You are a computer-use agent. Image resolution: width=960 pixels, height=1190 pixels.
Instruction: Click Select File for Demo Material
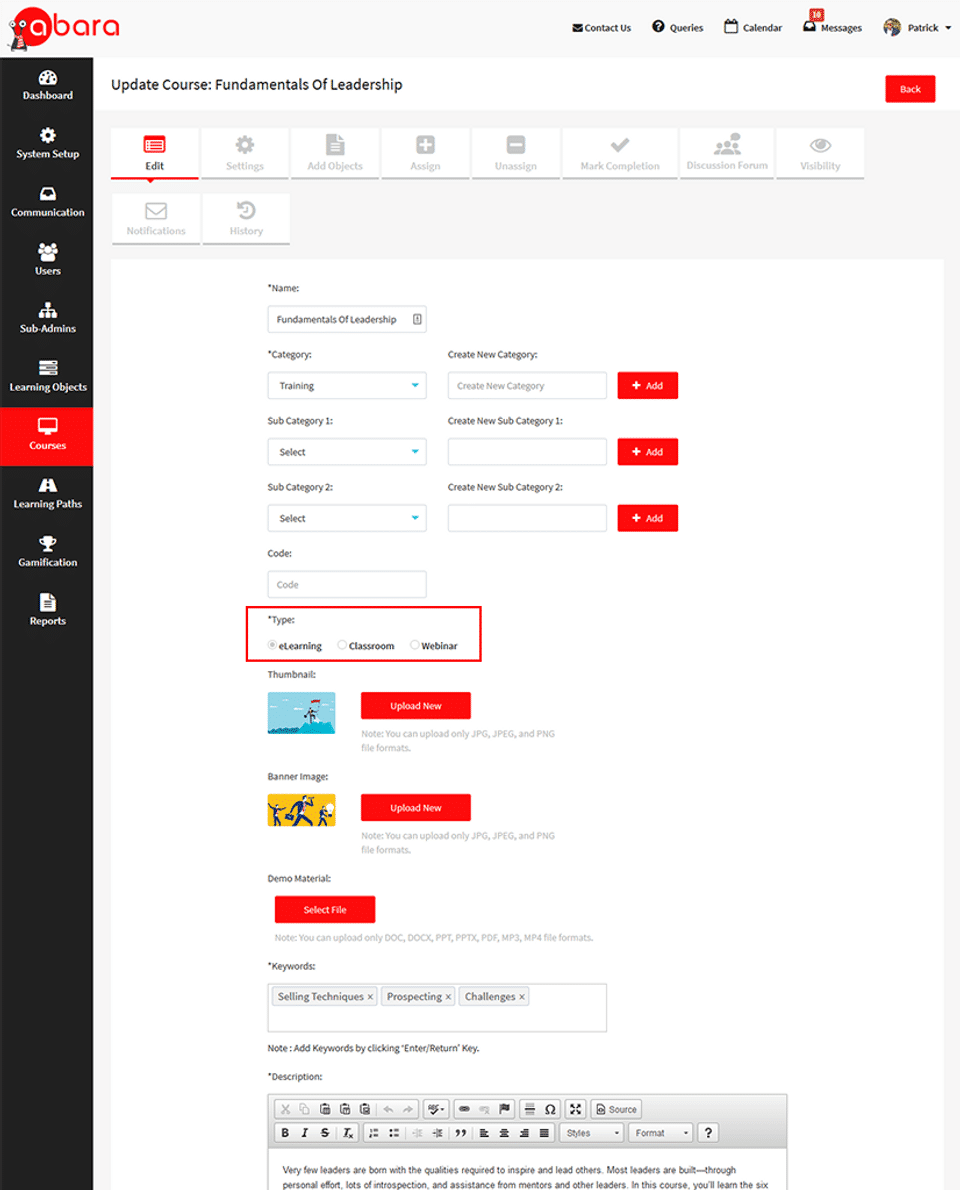pos(325,909)
